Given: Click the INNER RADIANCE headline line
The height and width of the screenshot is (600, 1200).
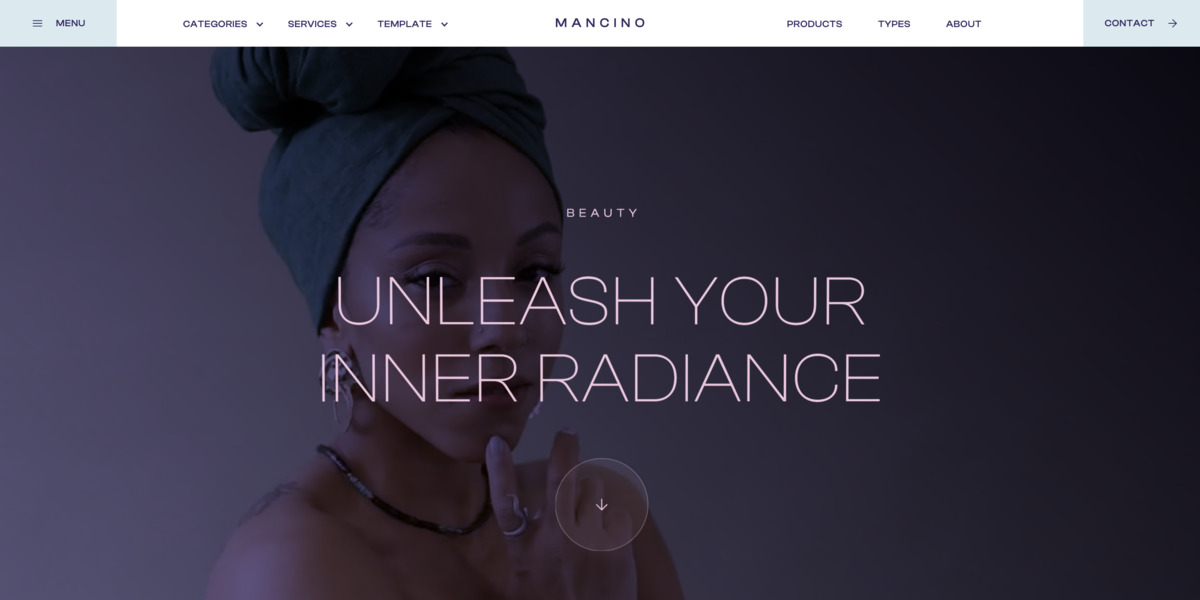Looking at the screenshot, I should (x=599, y=378).
